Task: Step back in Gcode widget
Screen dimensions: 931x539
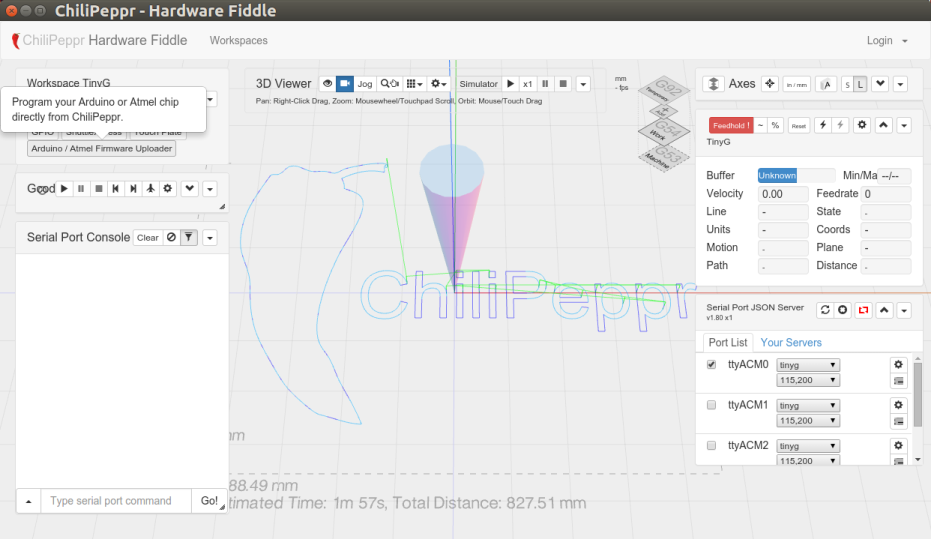Action: [116, 189]
